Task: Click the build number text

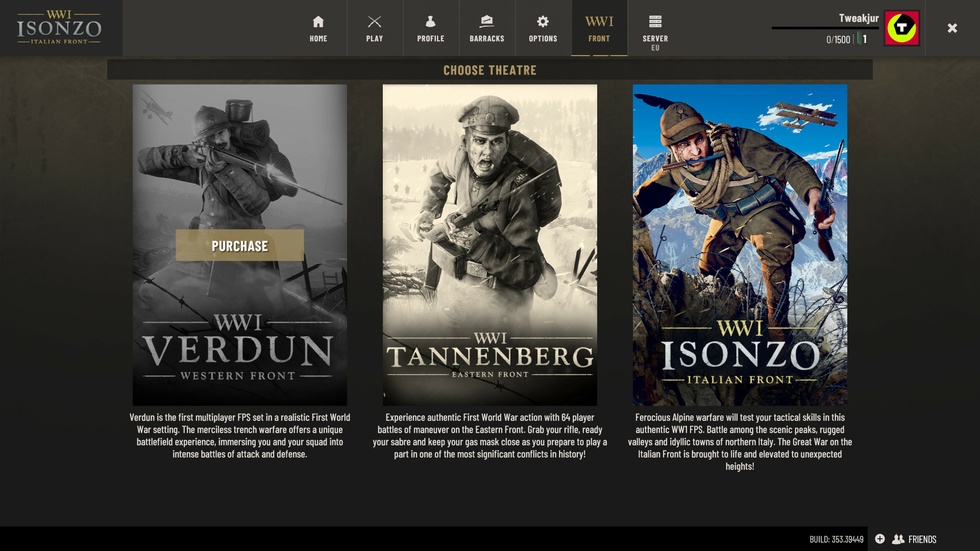Action: [x=836, y=539]
